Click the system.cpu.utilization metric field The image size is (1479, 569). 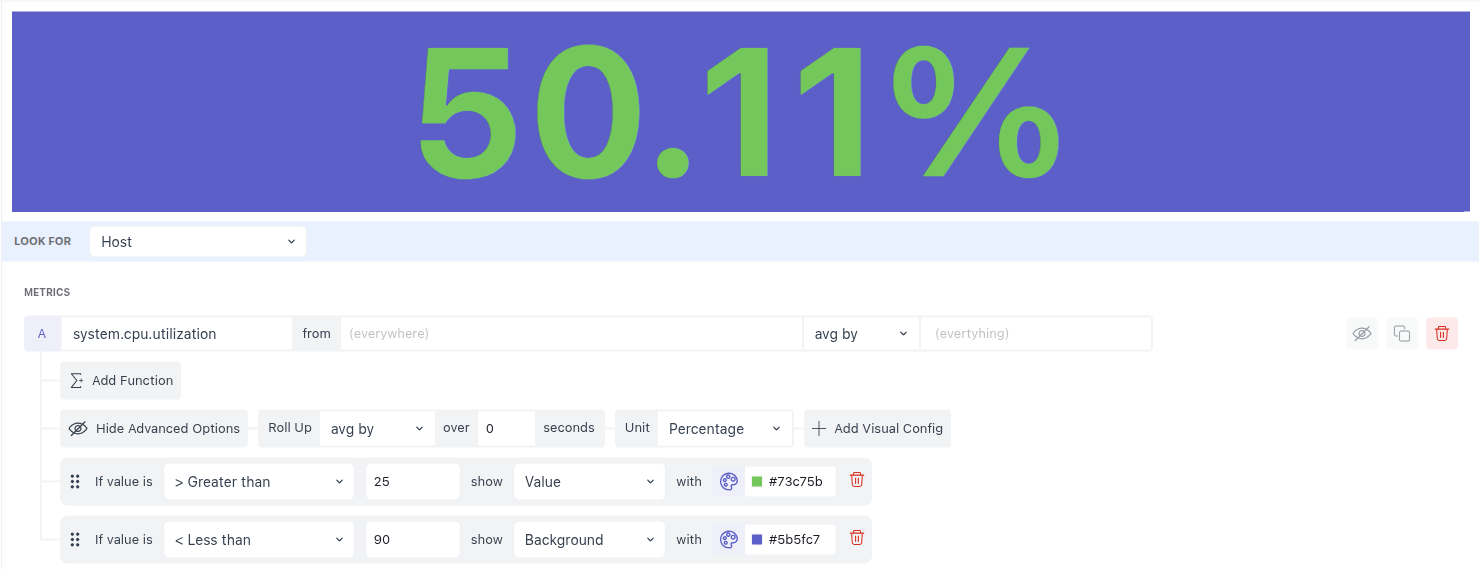tap(176, 334)
